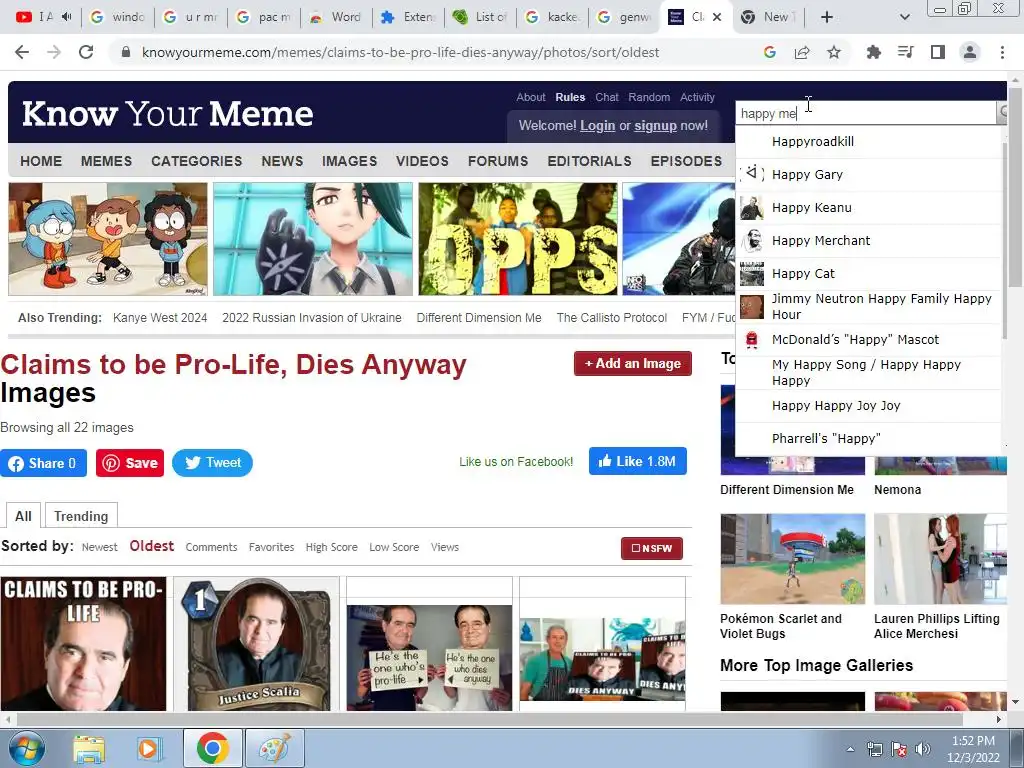Open the Chrome profile avatar icon
Screen dimensions: 1024x768
[x=970, y=52]
